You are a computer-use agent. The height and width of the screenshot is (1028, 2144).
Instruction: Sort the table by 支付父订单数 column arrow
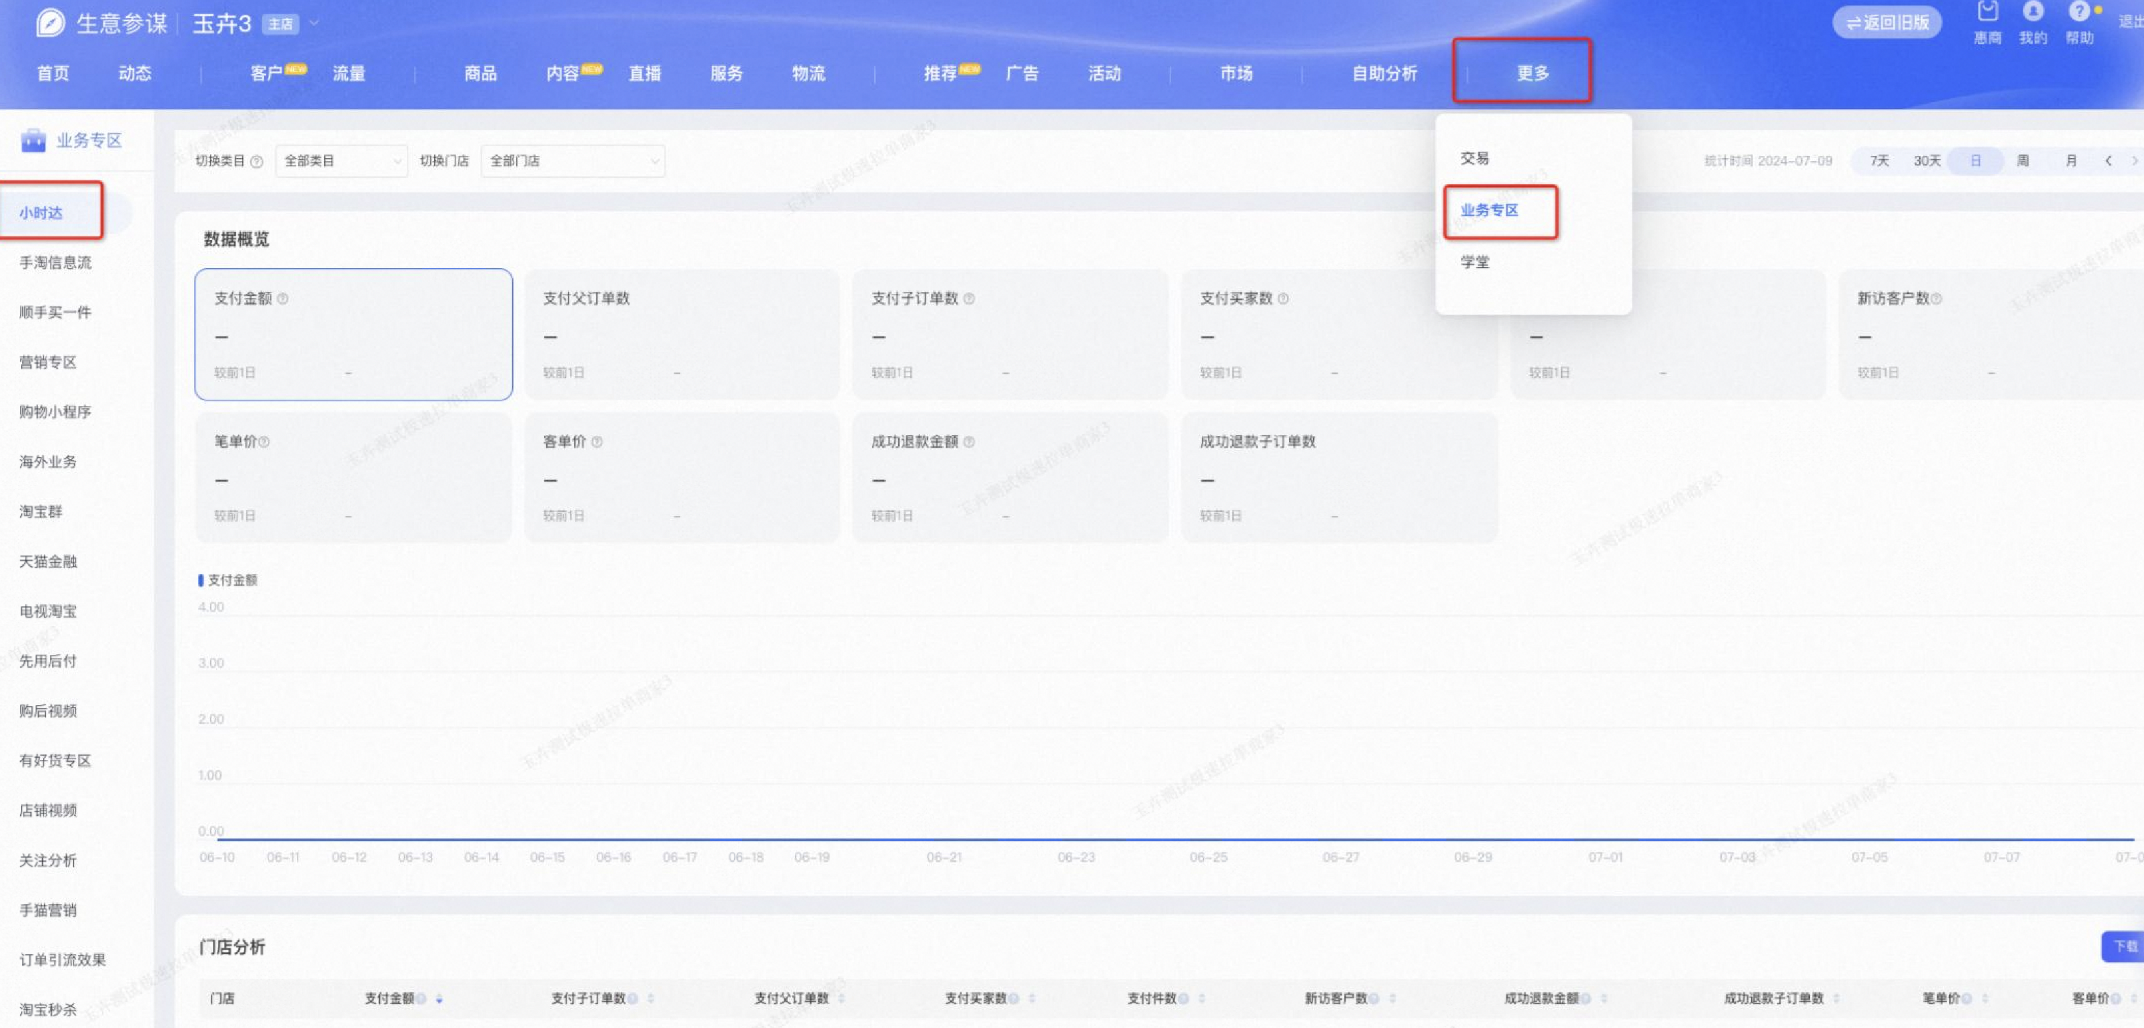point(841,998)
